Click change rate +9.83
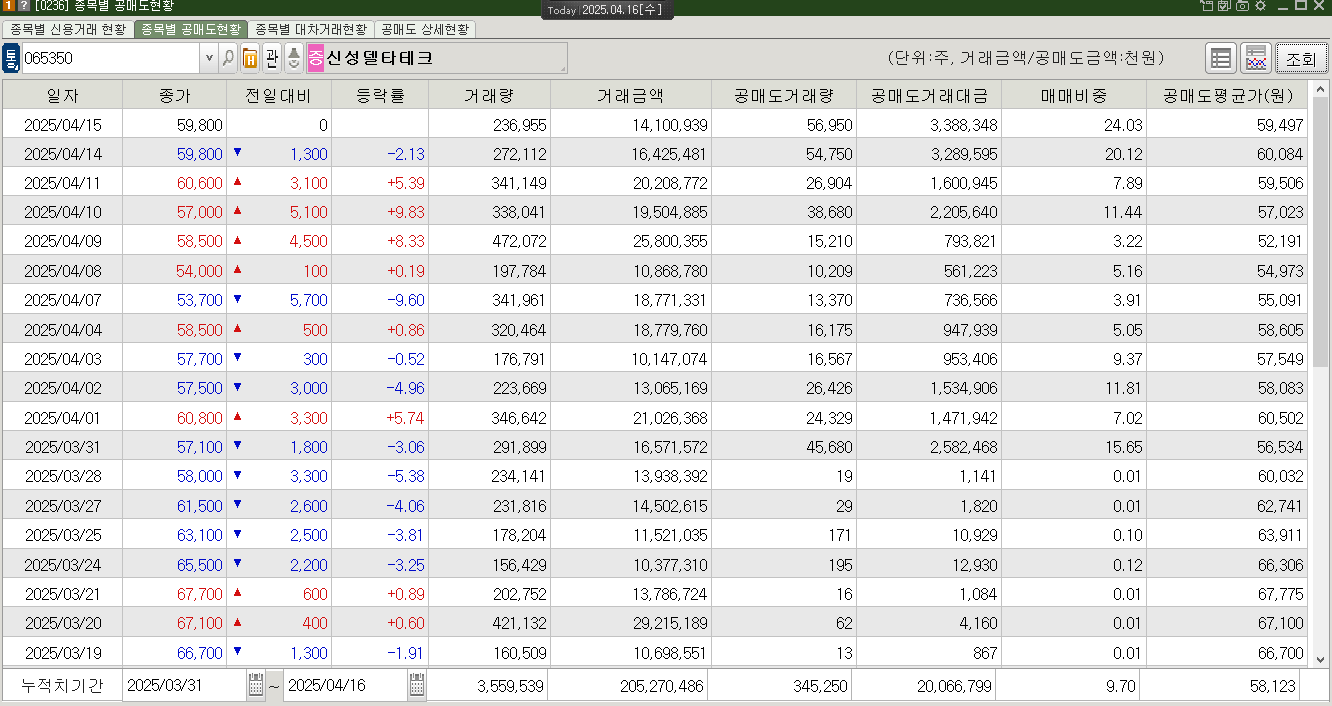The width and height of the screenshot is (1332, 706). pyautogui.click(x=380, y=212)
